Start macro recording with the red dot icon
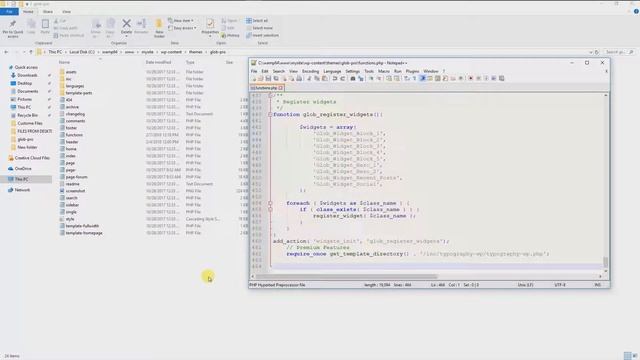Image resolution: width=640 pixels, height=360 pixels. tap(470, 78)
